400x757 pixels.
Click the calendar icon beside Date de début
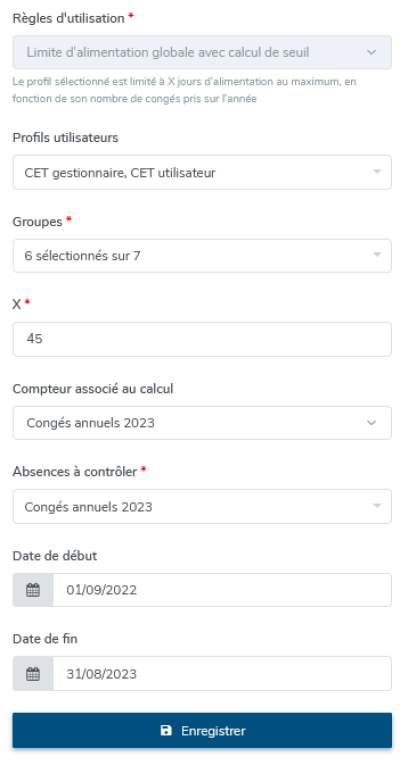[33, 589]
